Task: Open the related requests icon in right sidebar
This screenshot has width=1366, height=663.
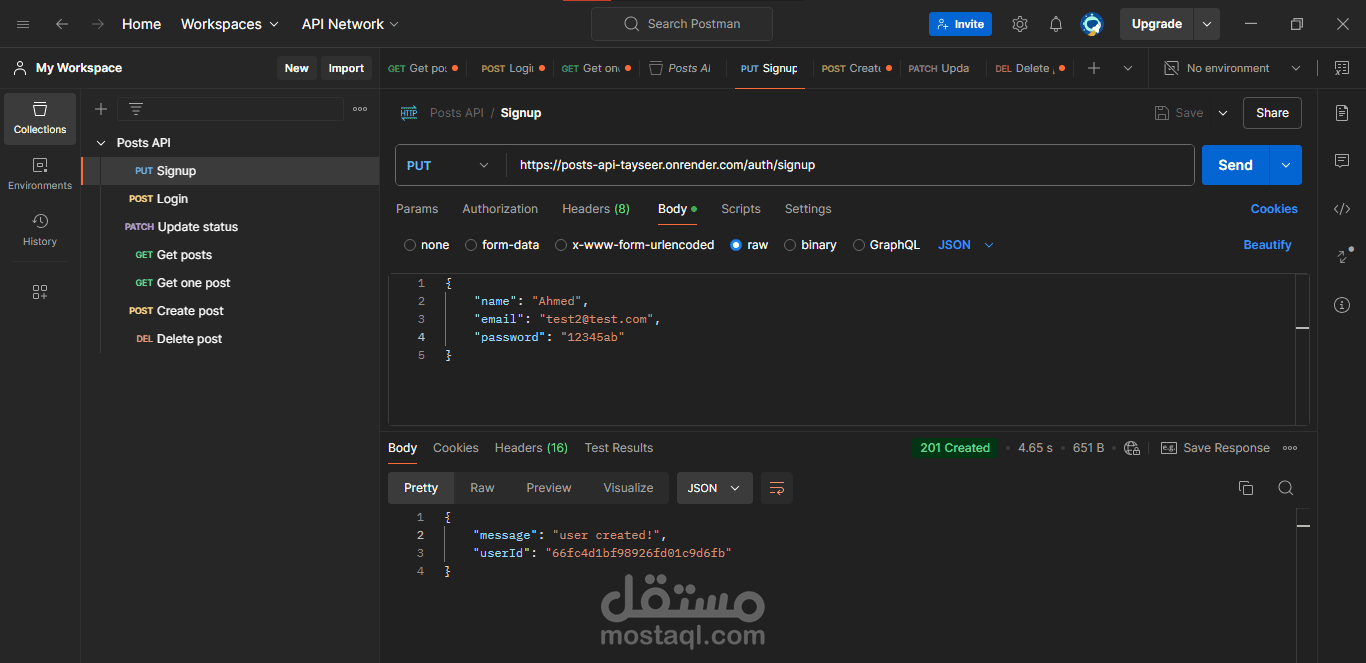Action: coord(1342,256)
